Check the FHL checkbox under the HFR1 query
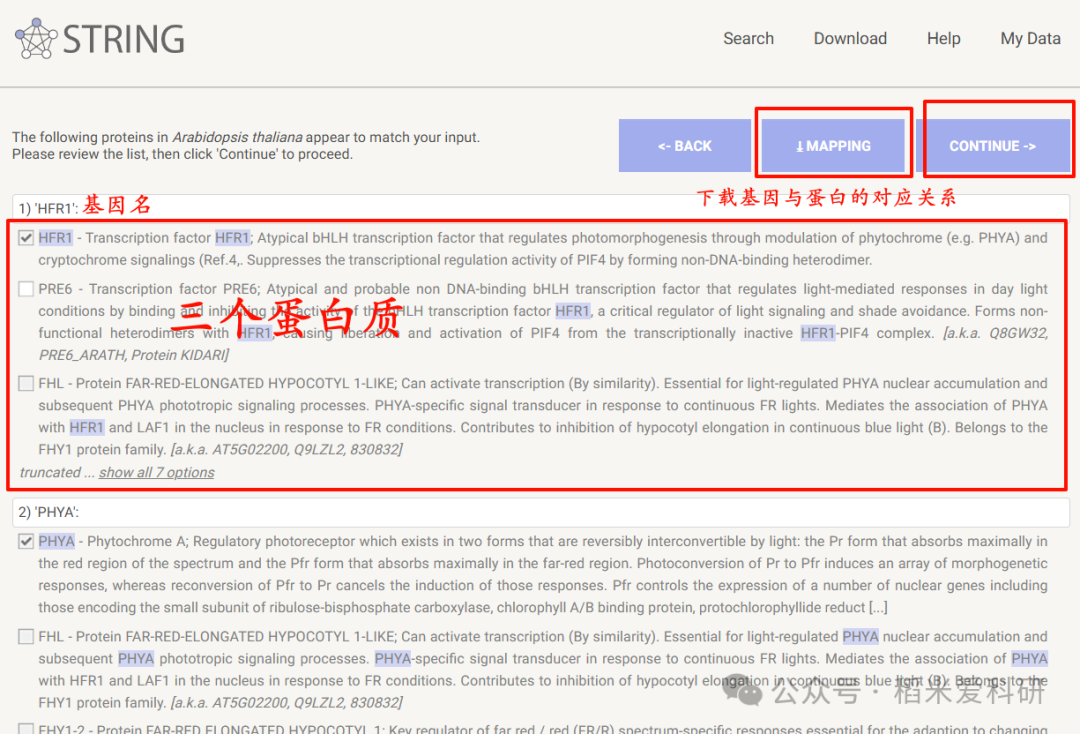This screenshot has height=734, width=1080. (26, 384)
